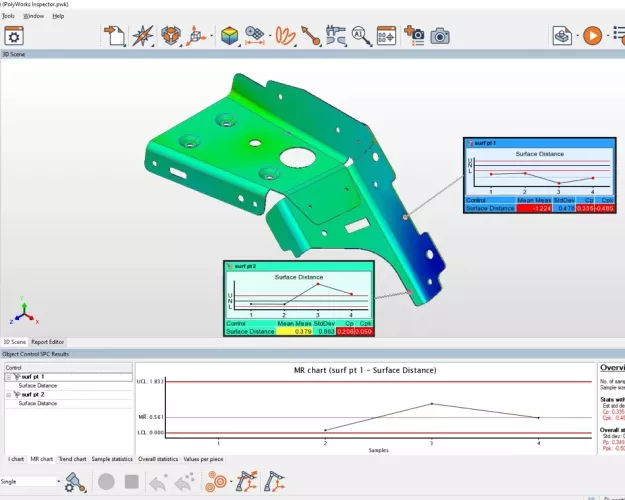Switch to the Report Editor tab

(x=47, y=342)
